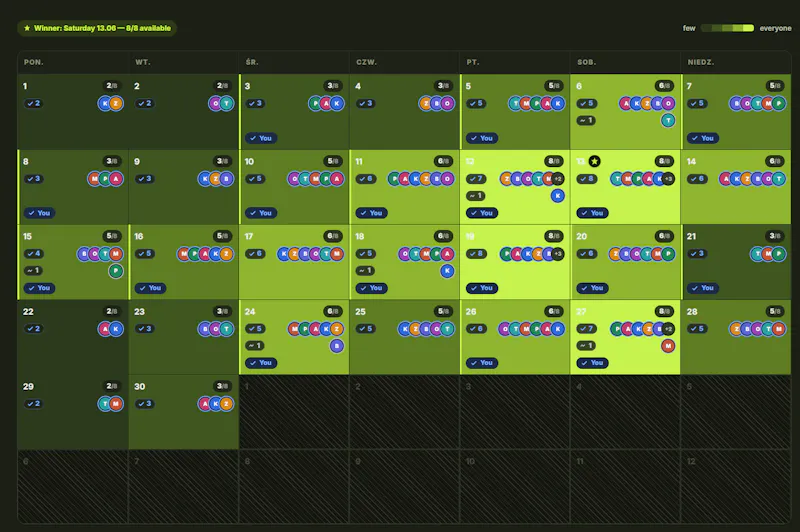Click the 'few' legend label

tap(689, 28)
